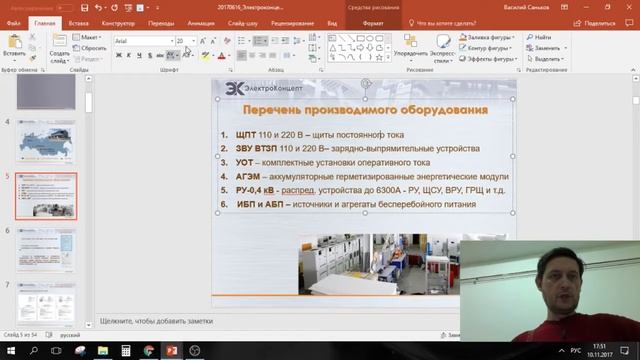Open the Упорядочить arrange menu
640x360 pixels.
[411, 46]
